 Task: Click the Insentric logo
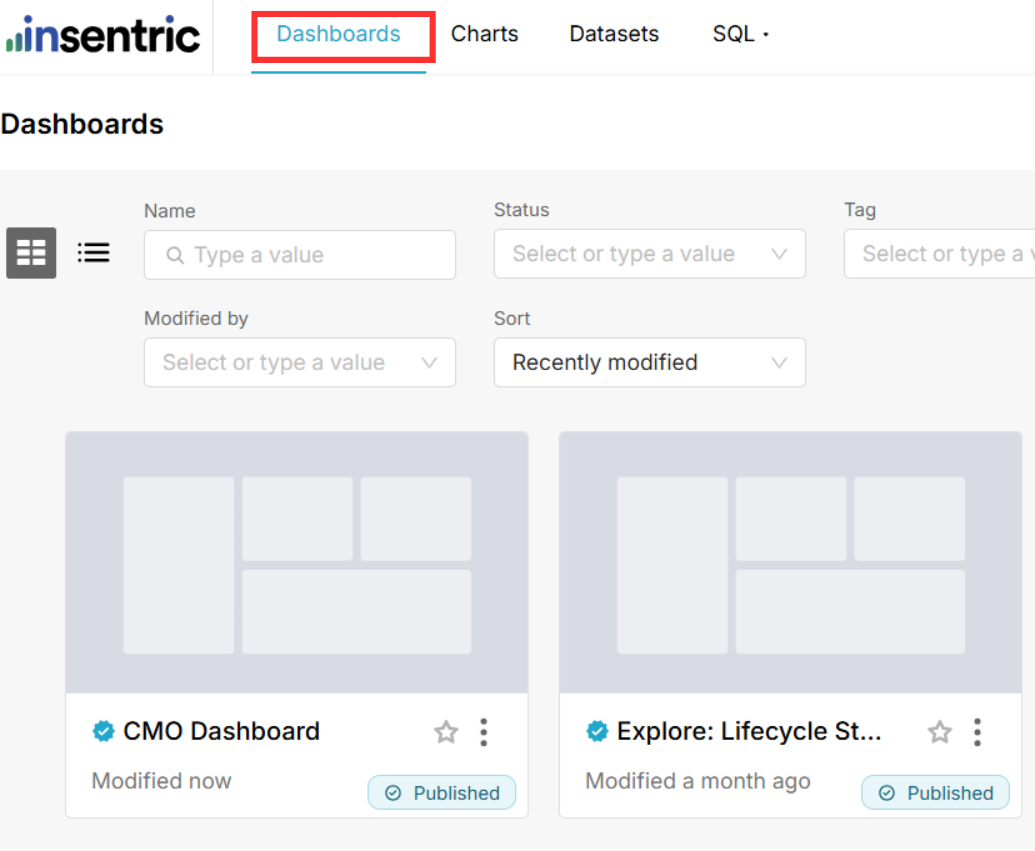pos(103,35)
